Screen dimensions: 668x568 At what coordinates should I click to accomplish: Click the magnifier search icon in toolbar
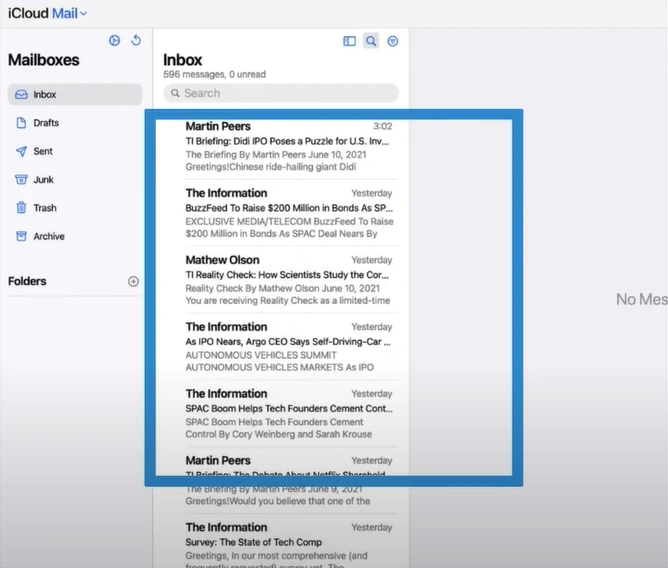371,41
